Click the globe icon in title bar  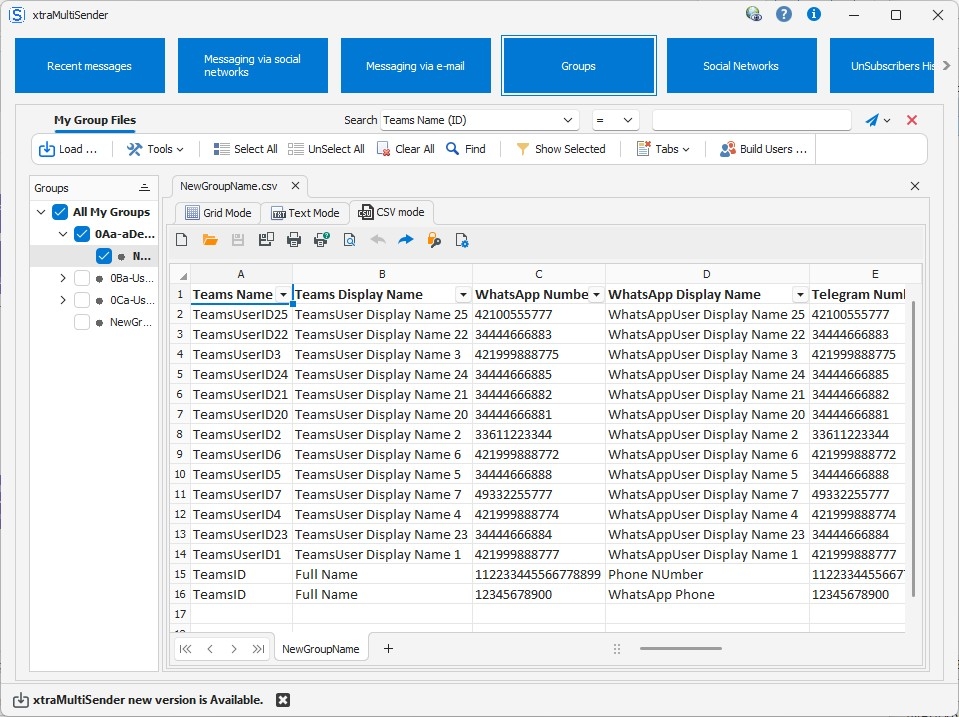tap(754, 14)
